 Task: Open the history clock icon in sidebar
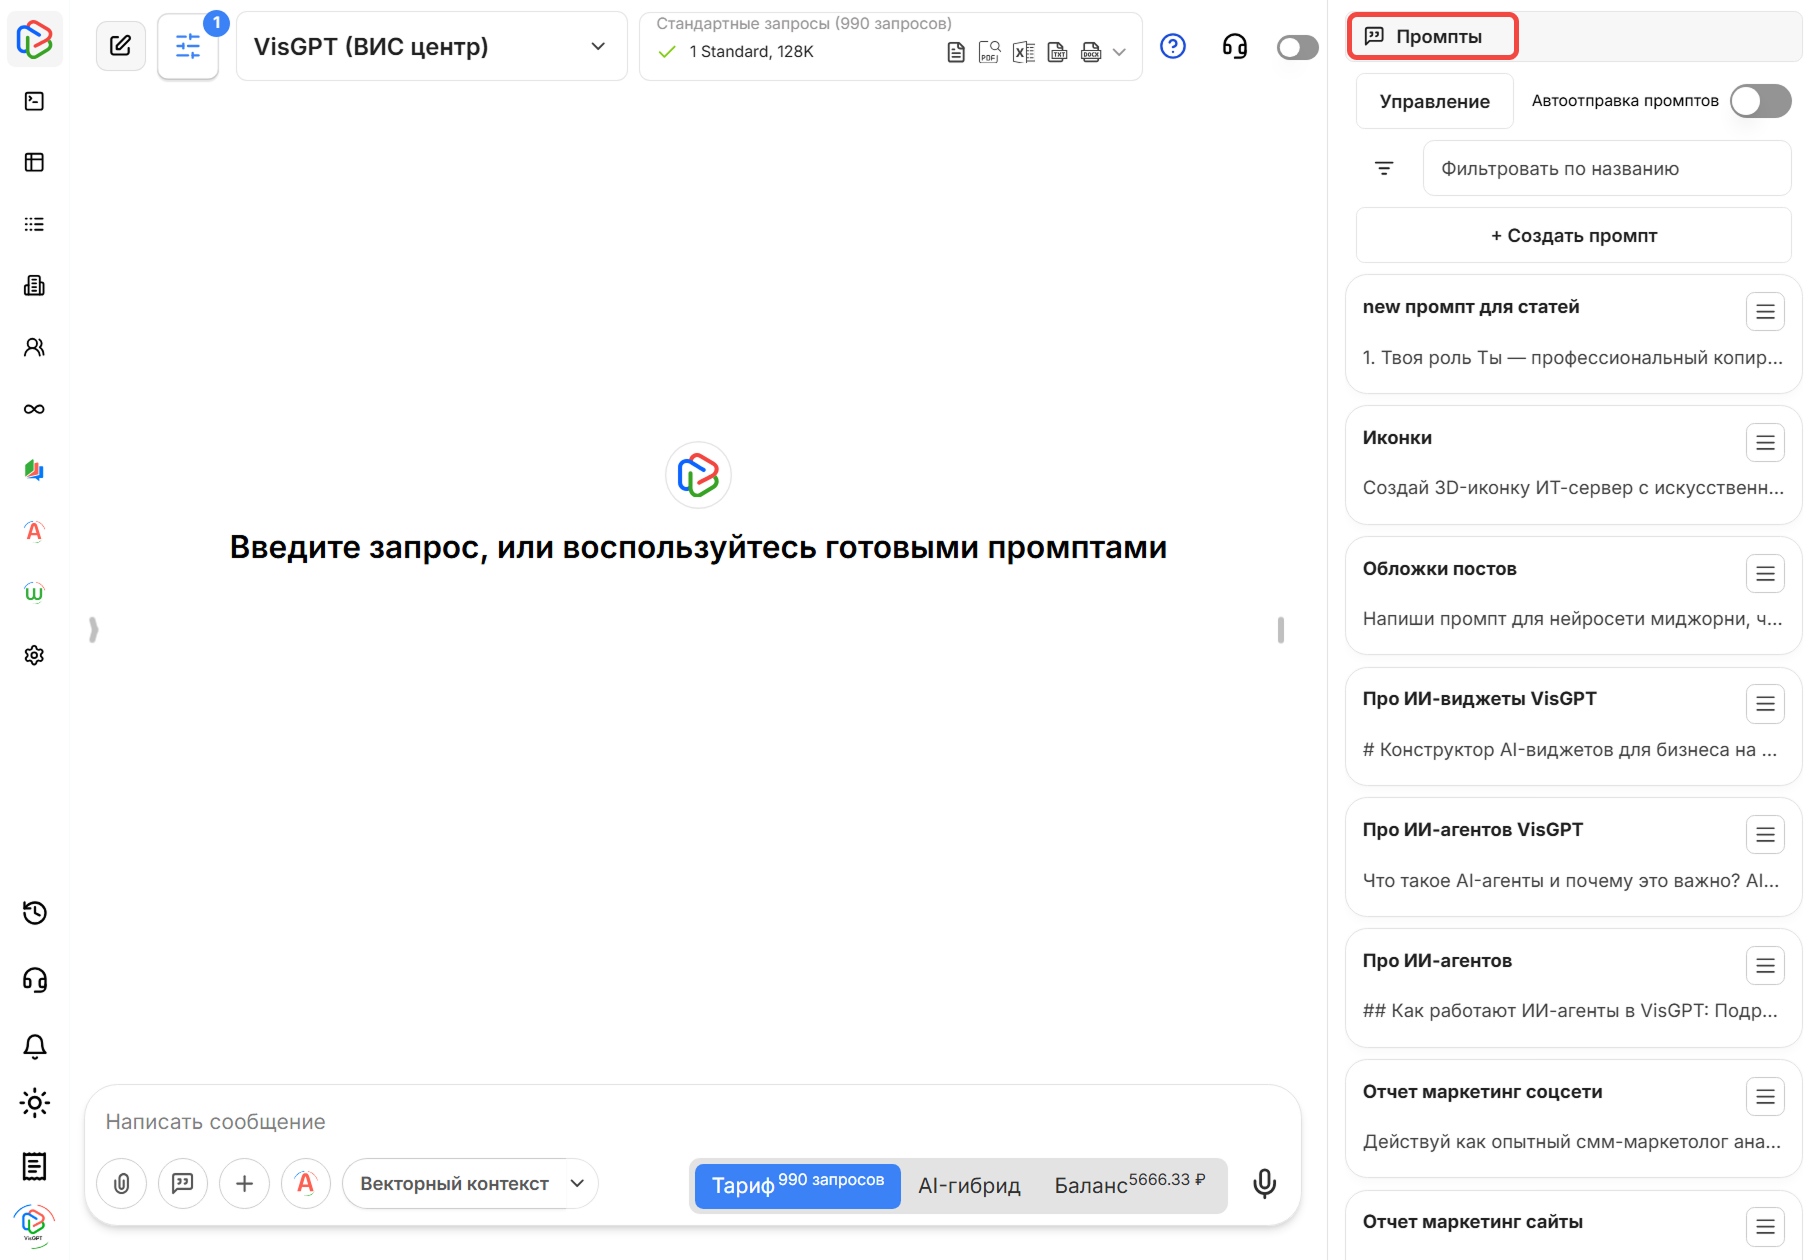click(x=34, y=913)
